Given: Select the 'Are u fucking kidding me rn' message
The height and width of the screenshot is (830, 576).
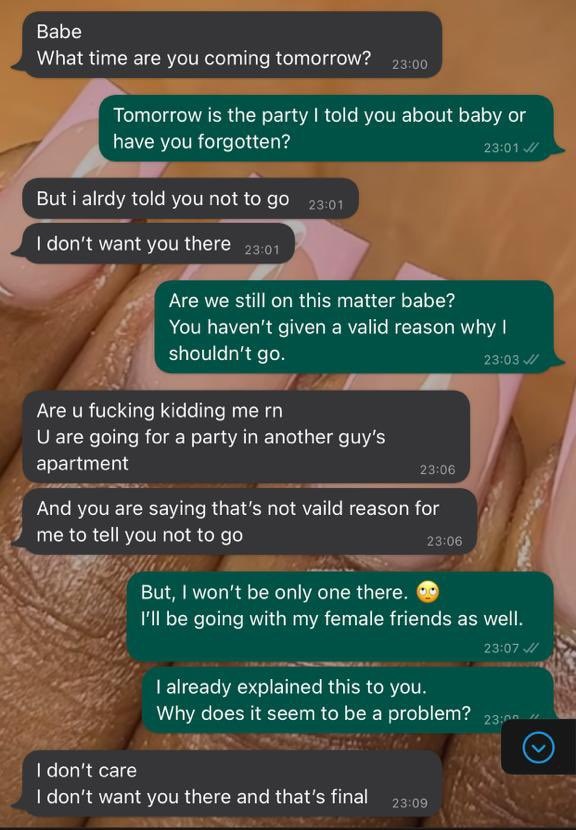Looking at the screenshot, I should click(247, 437).
